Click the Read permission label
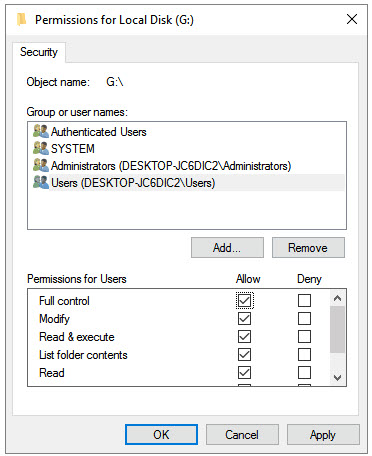The image size is (372, 456). pyautogui.click(x=52, y=373)
